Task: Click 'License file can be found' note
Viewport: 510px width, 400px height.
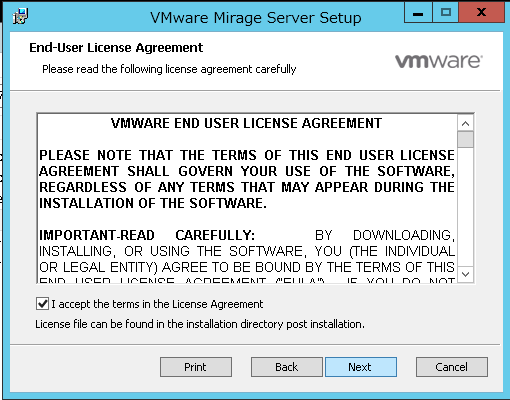Action: 200,324
